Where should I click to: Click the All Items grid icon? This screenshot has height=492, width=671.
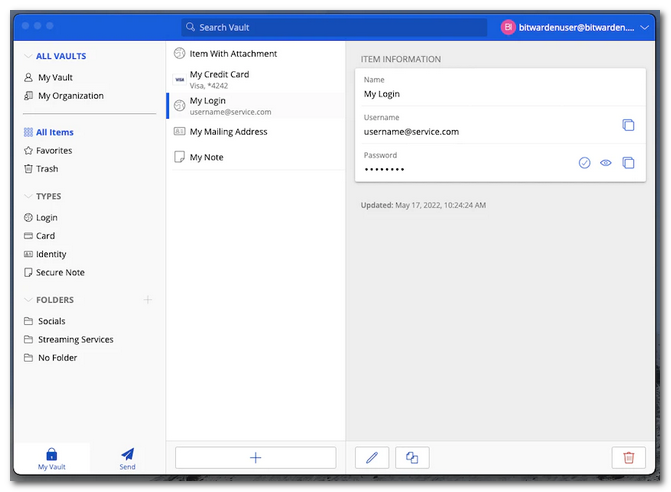click(x=28, y=132)
